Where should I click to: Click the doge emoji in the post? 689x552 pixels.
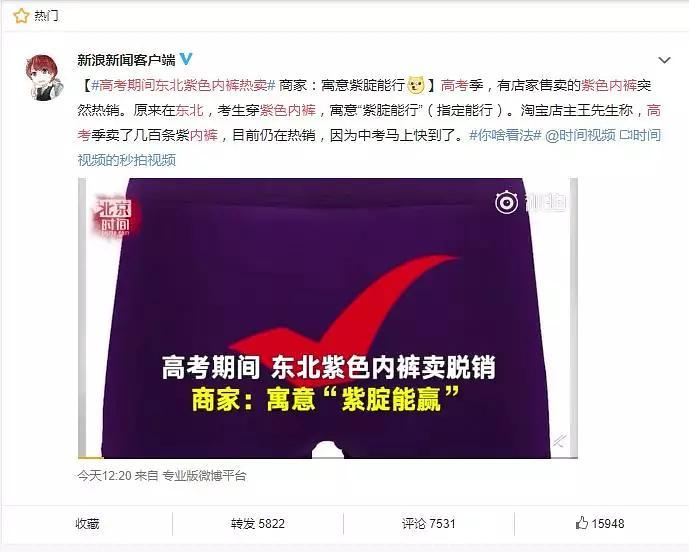coord(416,84)
